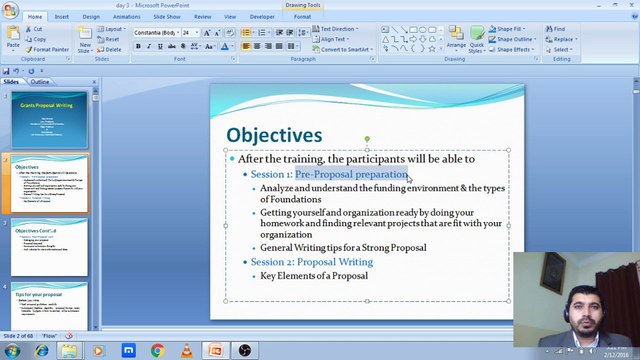
Task: Delete the current slide
Action: (109, 49)
